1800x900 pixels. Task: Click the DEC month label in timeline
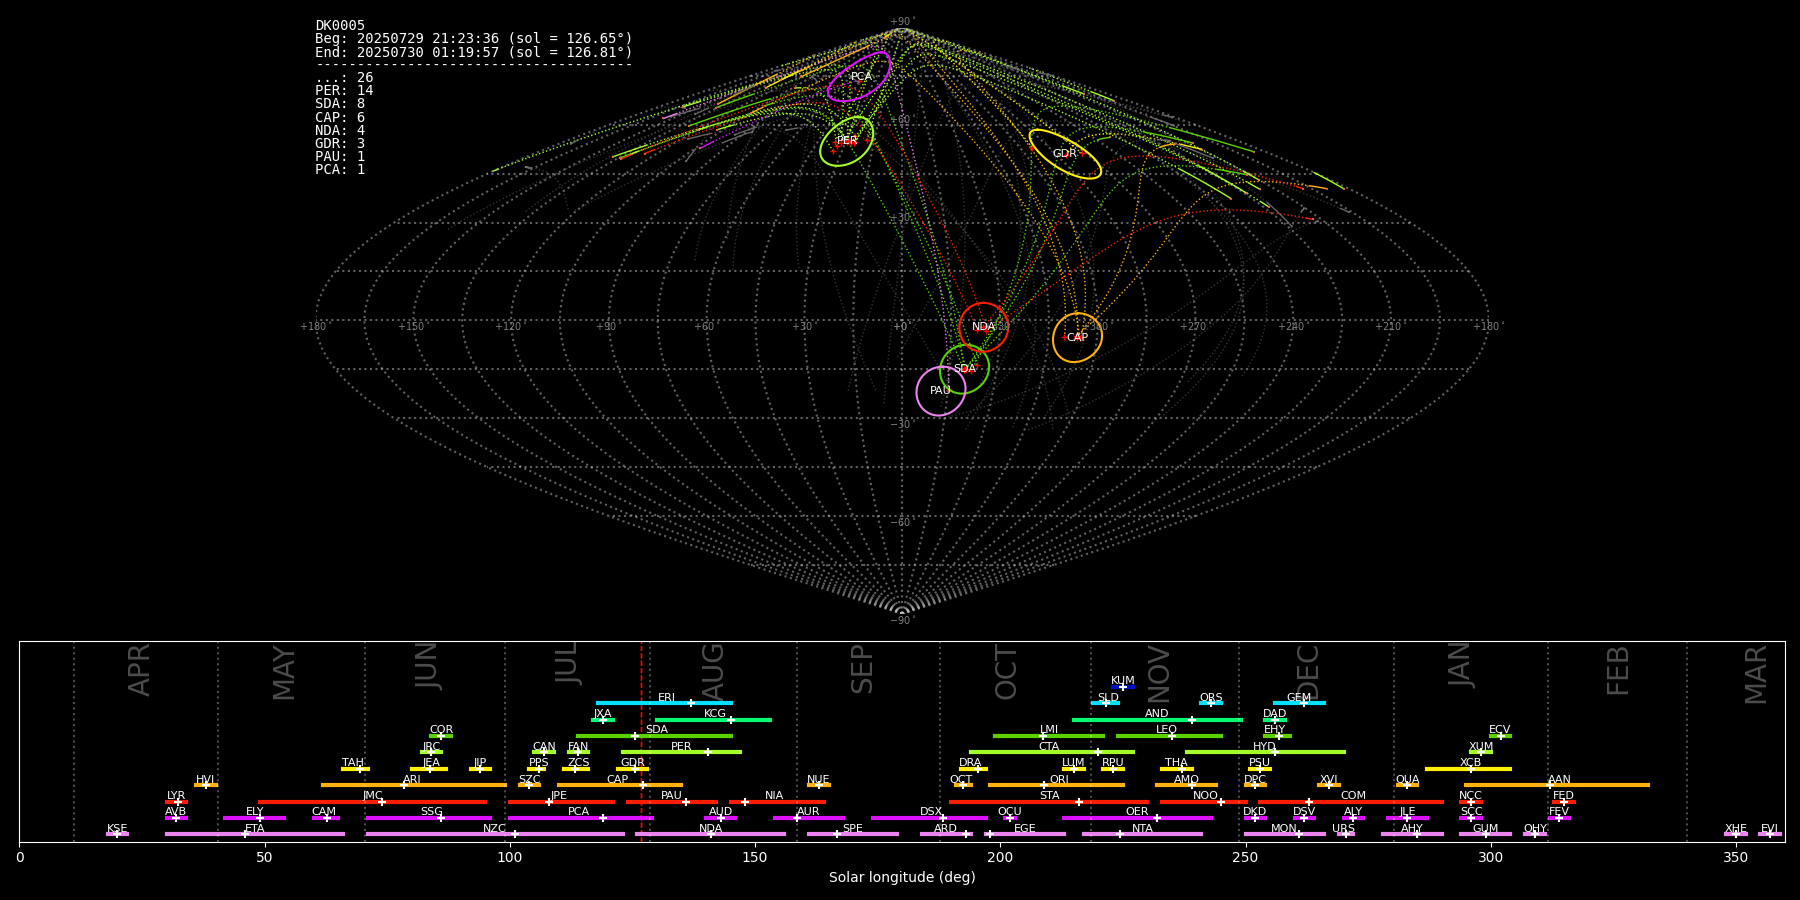(1308, 671)
